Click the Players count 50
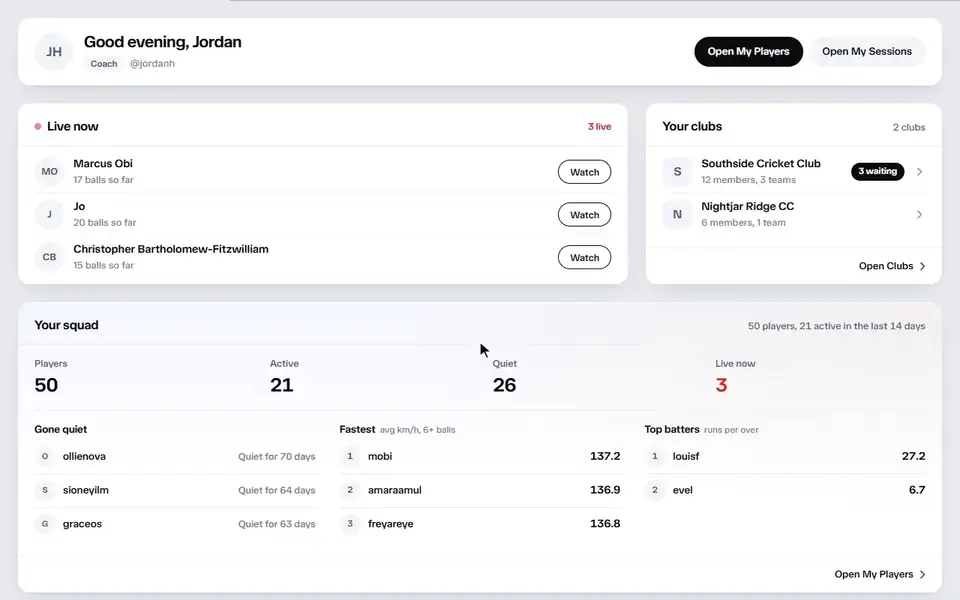This screenshot has width=960, height=600. point(46,385)
